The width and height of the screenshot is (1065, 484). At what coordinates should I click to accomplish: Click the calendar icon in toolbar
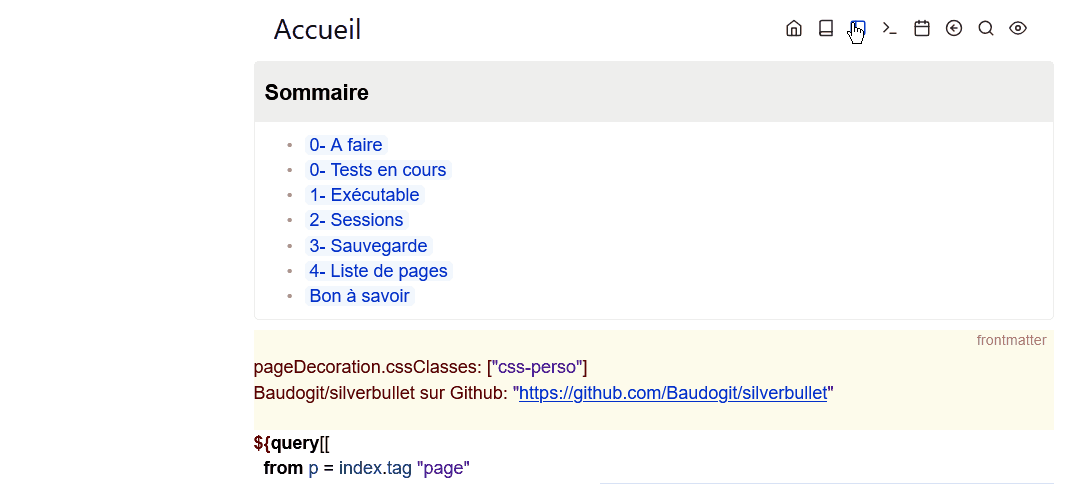(922, 29)
